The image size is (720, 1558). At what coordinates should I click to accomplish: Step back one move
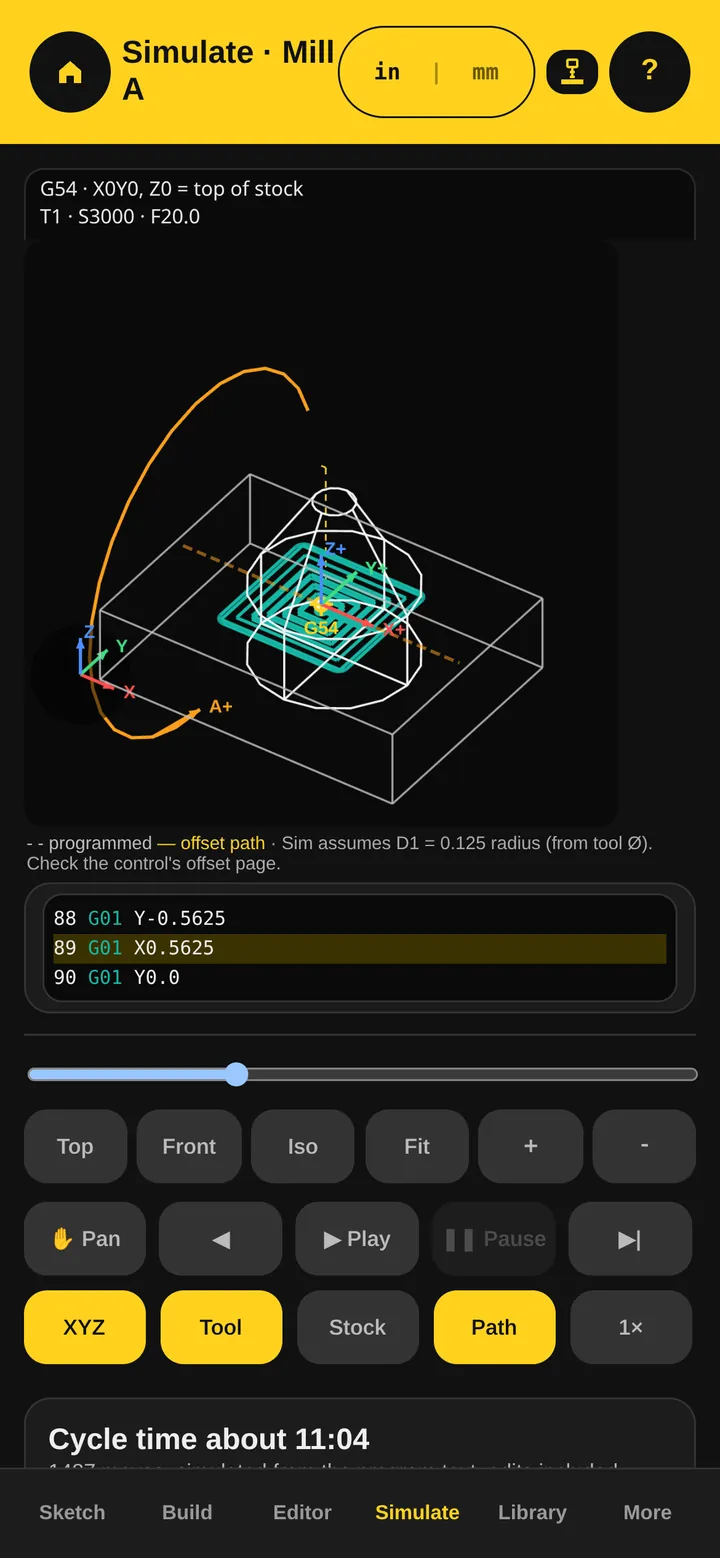tap(221, 1238)
